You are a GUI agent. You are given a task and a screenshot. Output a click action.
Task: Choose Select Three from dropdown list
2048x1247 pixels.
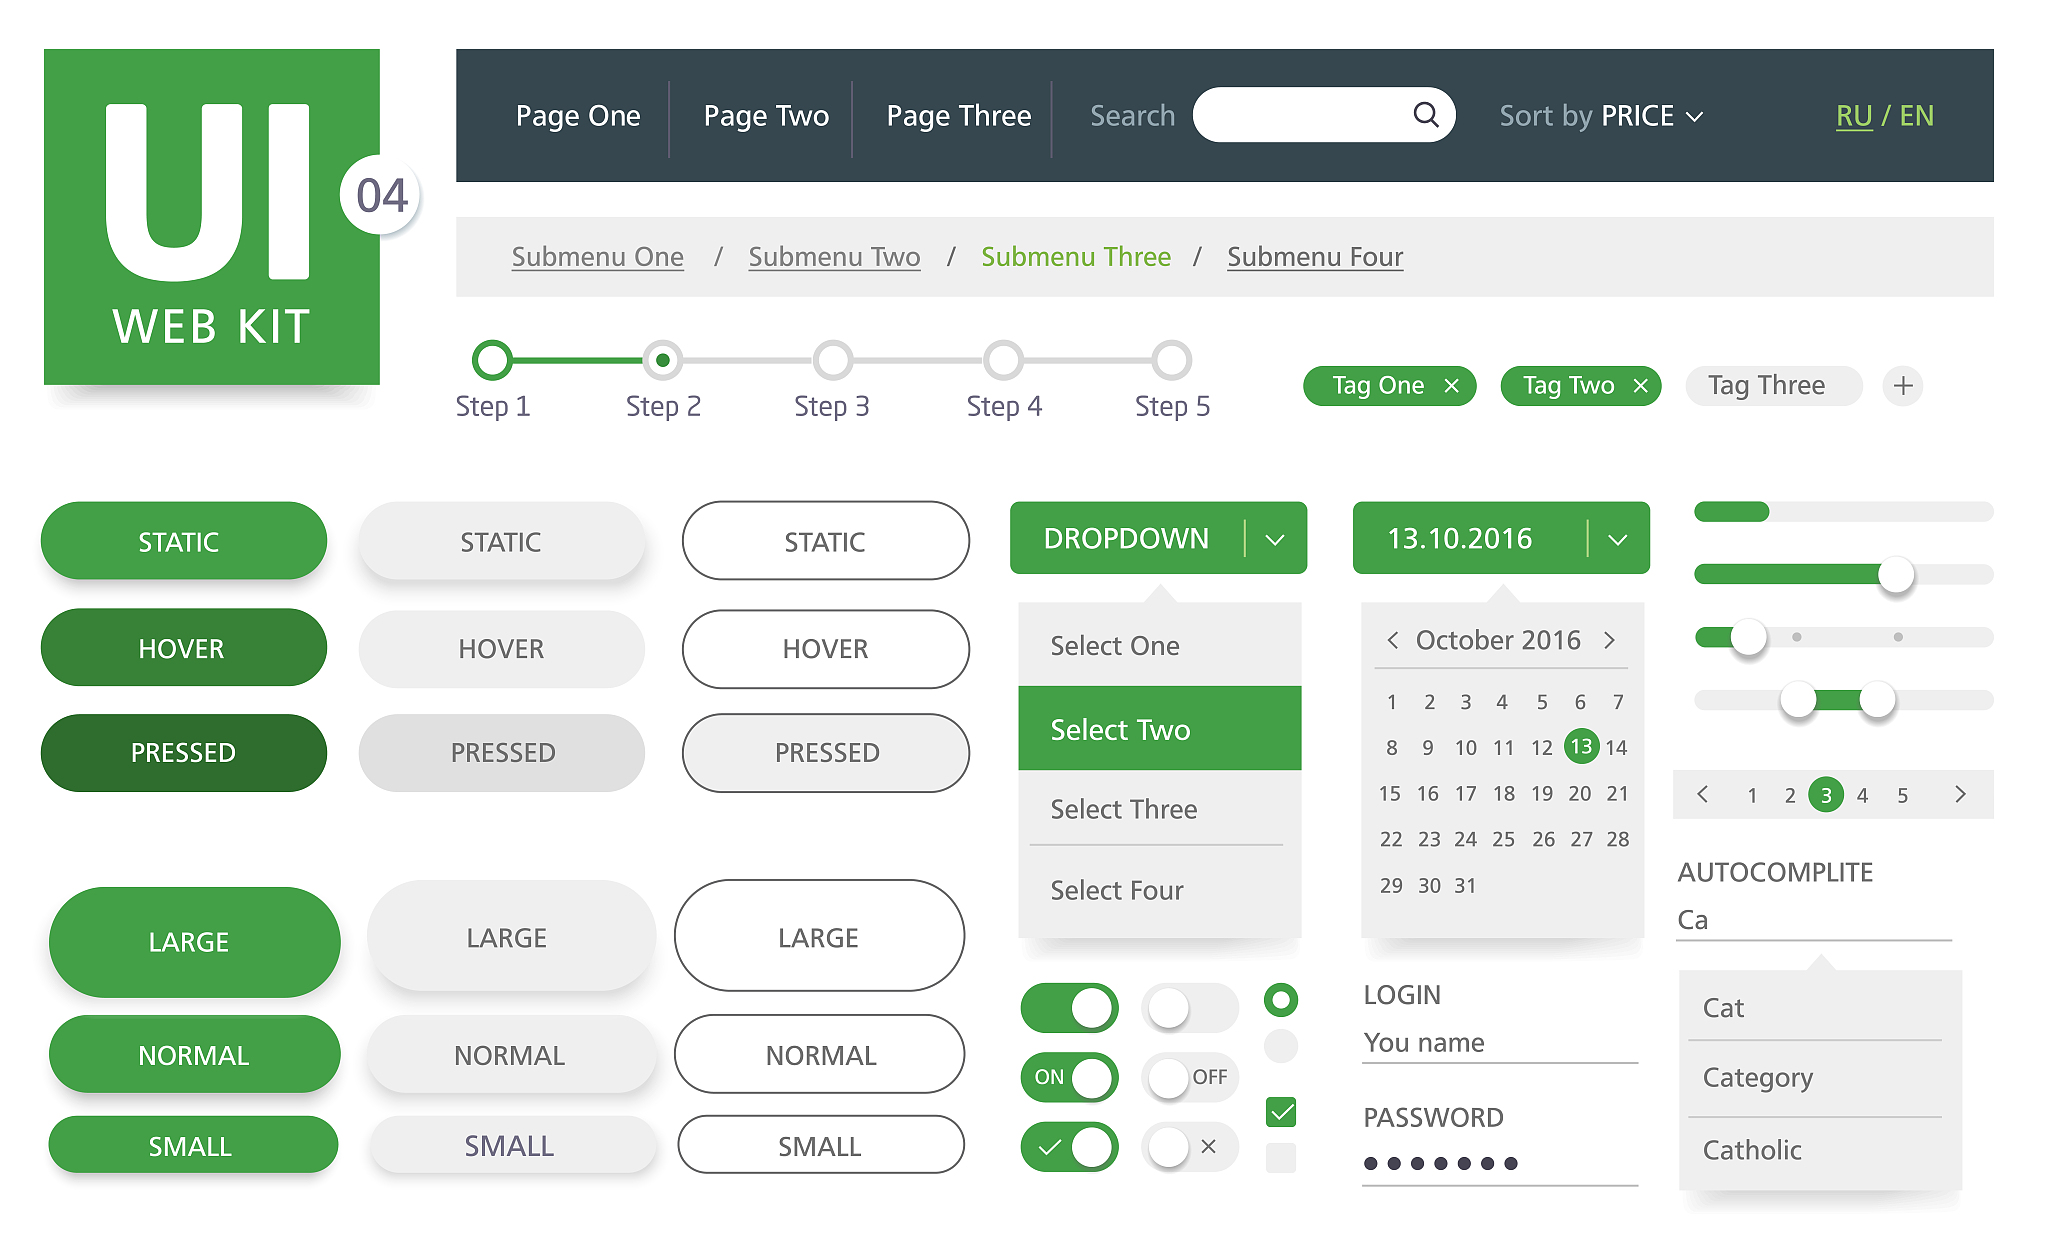point(1123,809)
